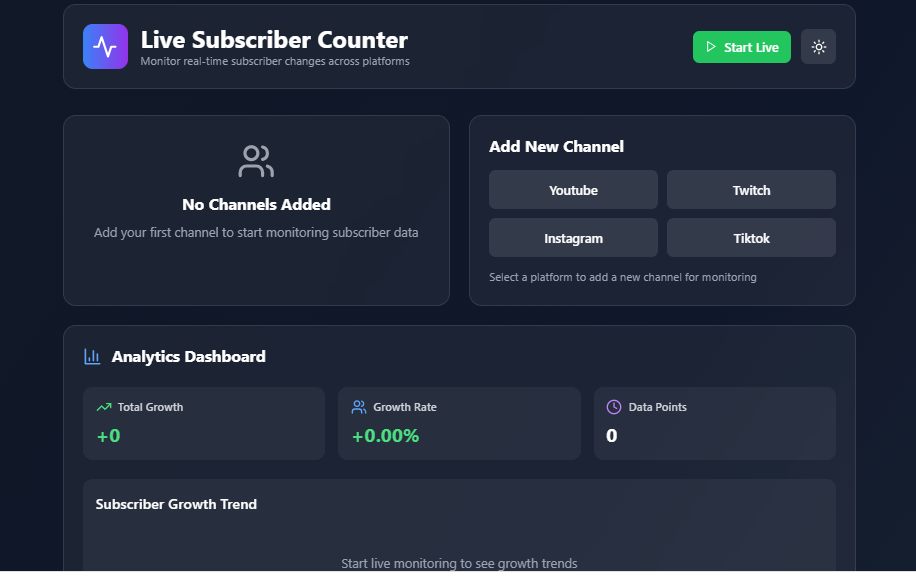Click the Total Growth stat card
This screenshot has height=587, width=916.
coord(204,423)
